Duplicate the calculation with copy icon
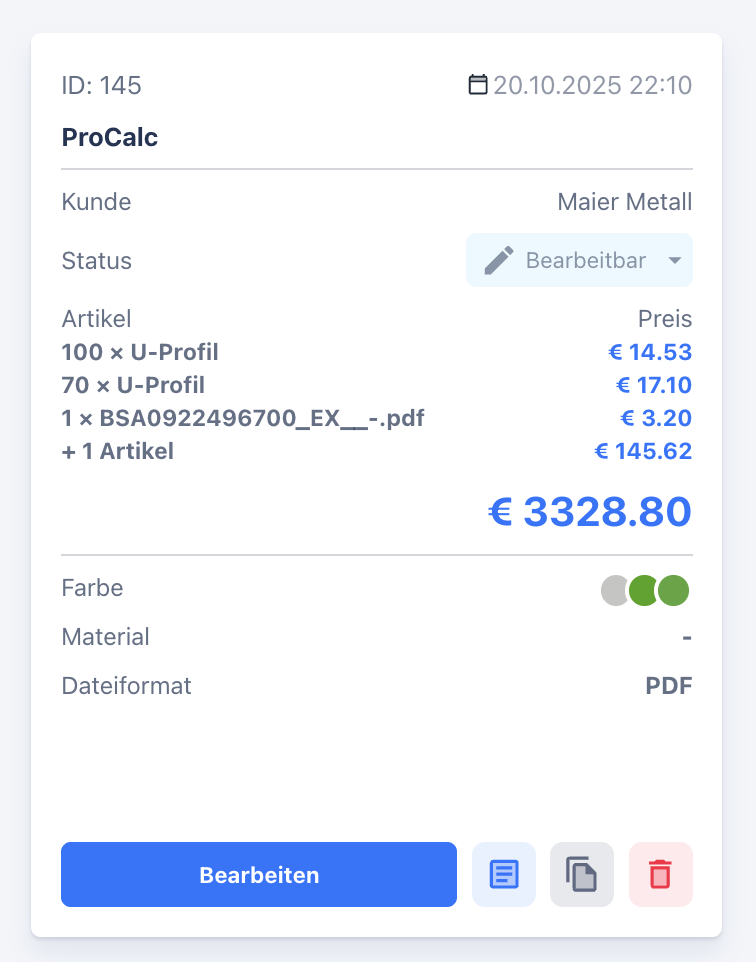This screenshot has height=962, width=756. coord(582,875)
